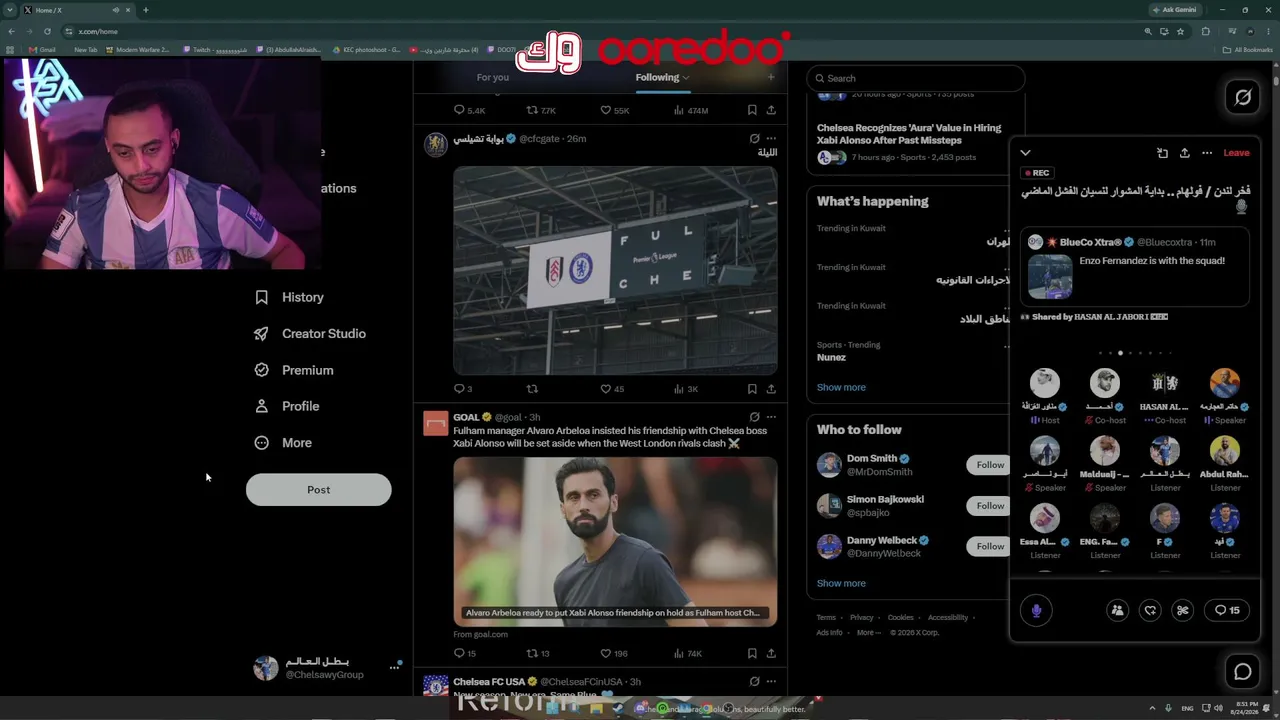This screenshot has height=720, width=1280.
Task: Open Space comments with 15 replies
Action: [x=1227, y=611]
